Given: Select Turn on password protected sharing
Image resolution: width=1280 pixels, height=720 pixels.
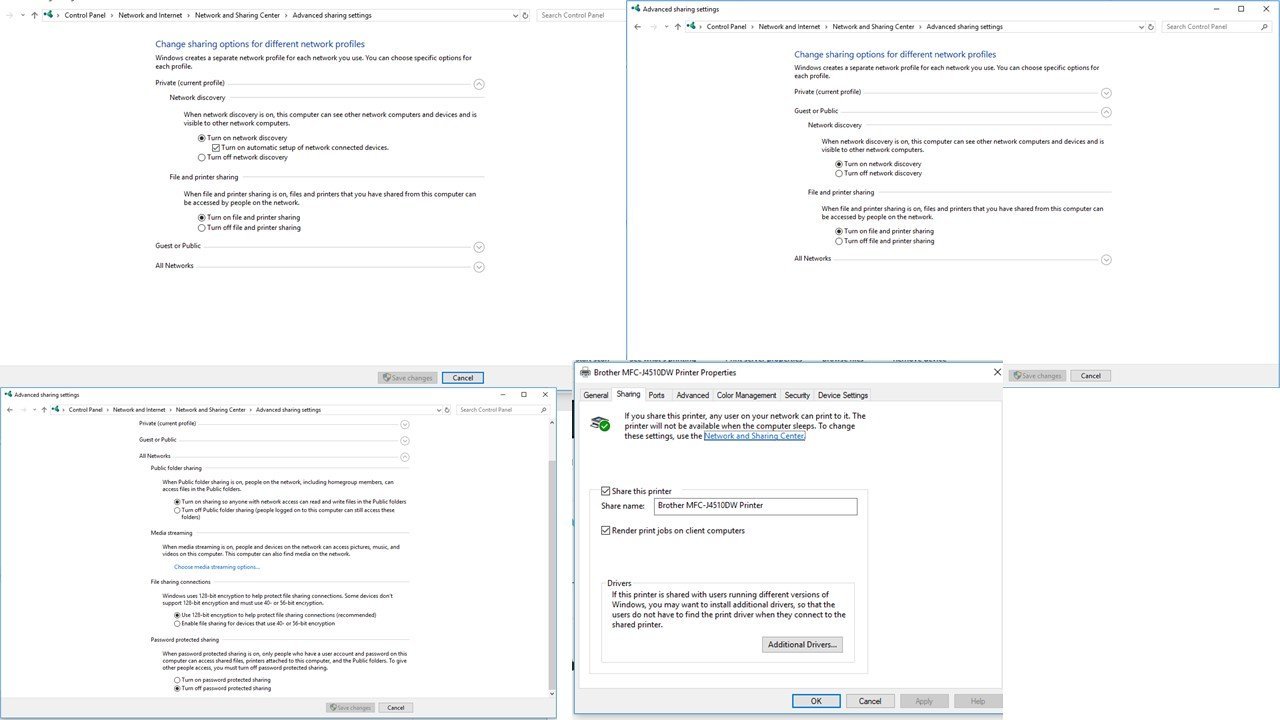Looking at the screenshot, I should [x=178, y=680].
